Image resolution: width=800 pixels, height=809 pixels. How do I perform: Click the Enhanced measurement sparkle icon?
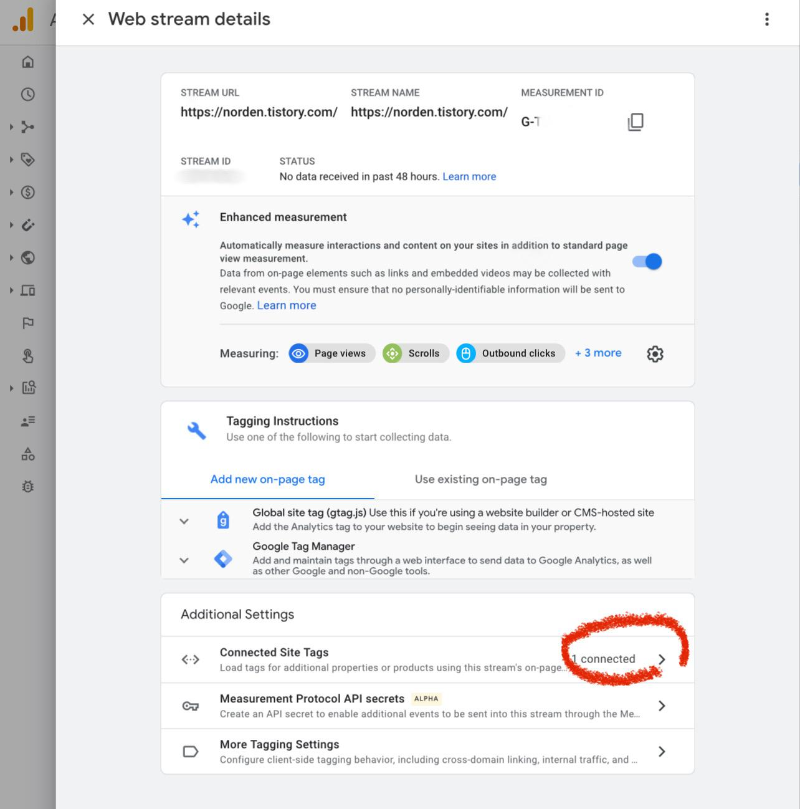click(x=191, y=219)
